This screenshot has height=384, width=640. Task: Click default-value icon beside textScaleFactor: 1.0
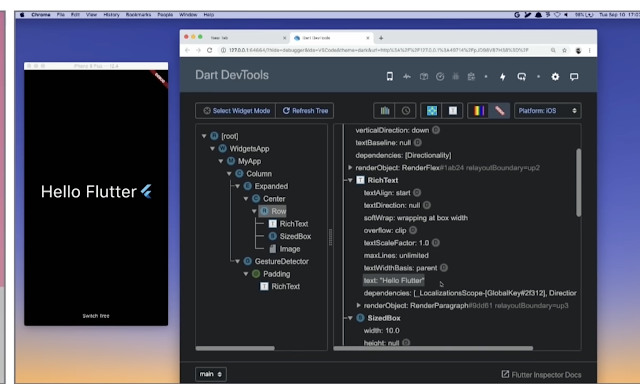(436, 243)
